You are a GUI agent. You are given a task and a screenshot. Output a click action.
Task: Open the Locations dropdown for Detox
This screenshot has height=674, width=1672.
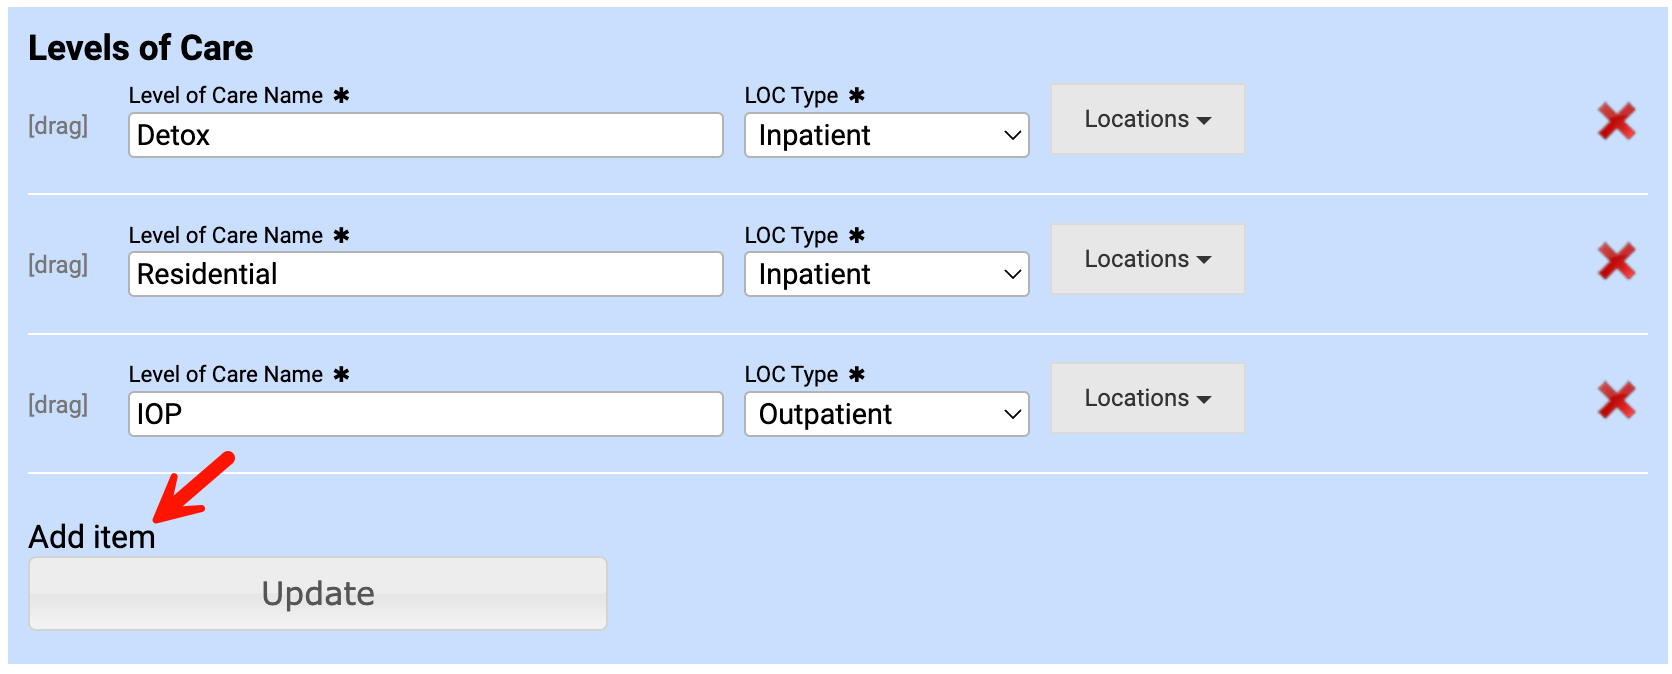pyautogui.click(x=1146, y=119)
